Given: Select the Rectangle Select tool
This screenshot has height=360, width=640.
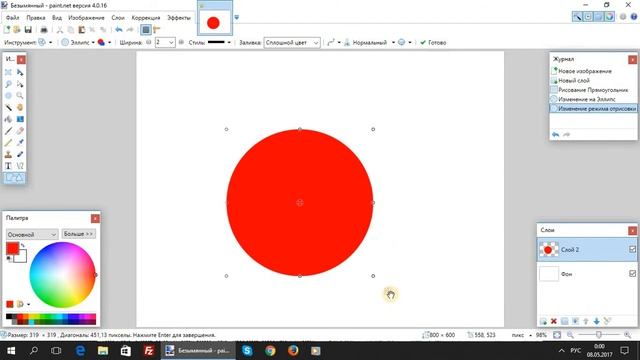Looking at the screenshot, I should pos(8,72).
